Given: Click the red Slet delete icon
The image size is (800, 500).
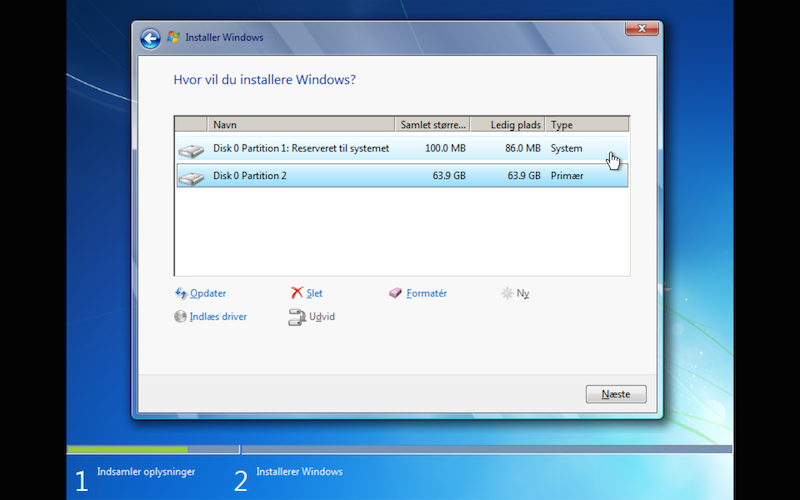Looking at the screenshot, I should (297, 292).
